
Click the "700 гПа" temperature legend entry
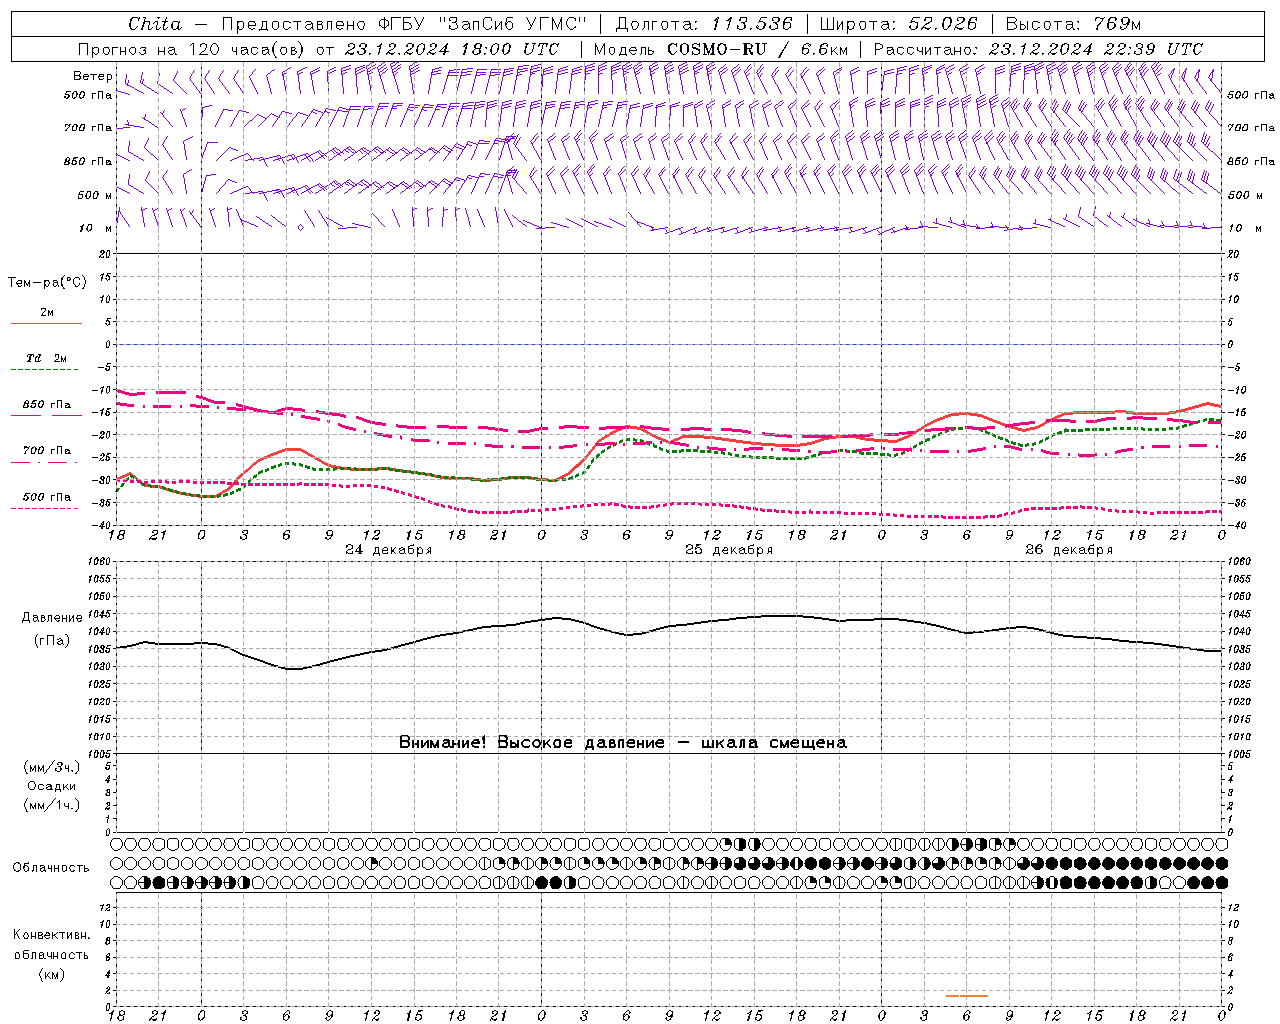pos(47,451)
